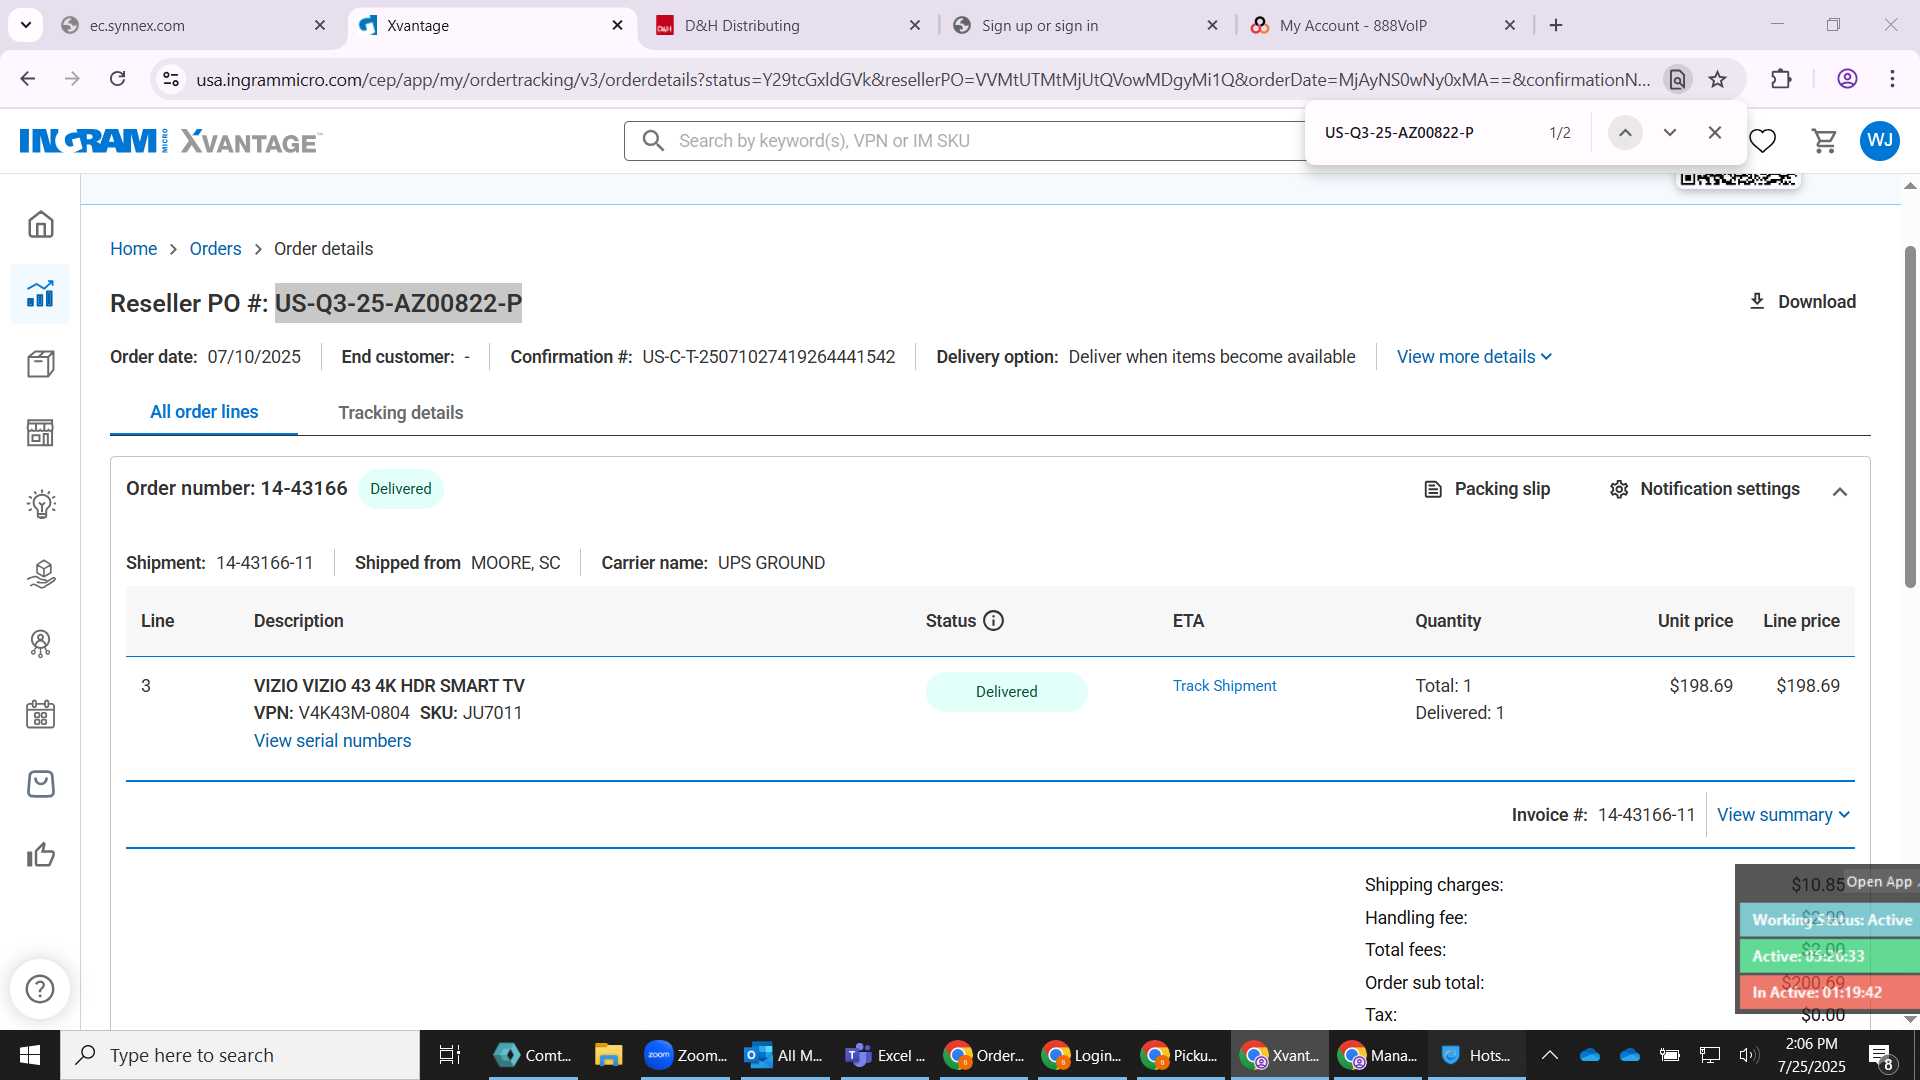Switch to My Account - 888VoIP tab

[1385, 25]
